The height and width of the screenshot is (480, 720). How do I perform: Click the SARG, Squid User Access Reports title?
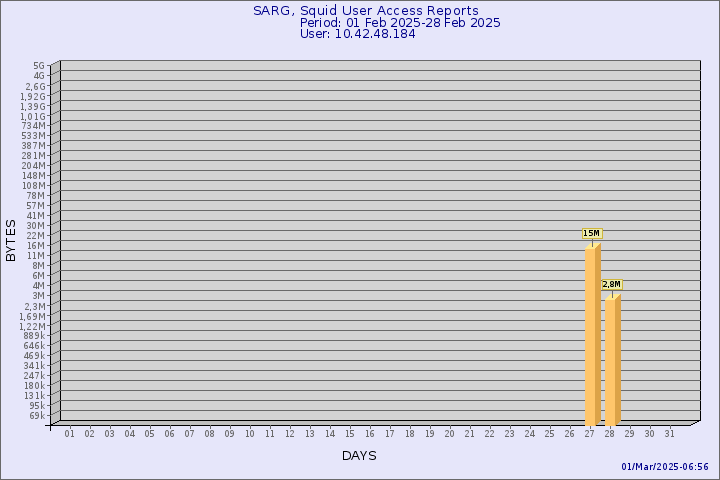click(x=365, y=10)
